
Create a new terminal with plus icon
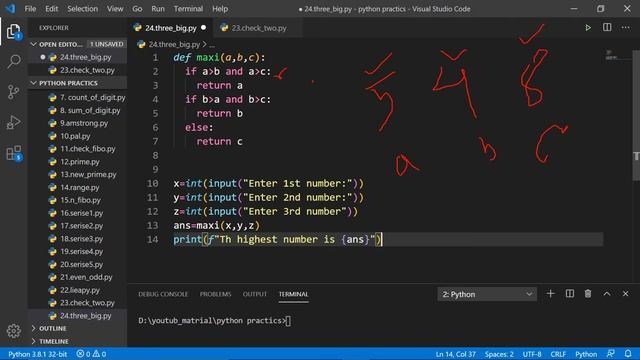coord(550,293)
